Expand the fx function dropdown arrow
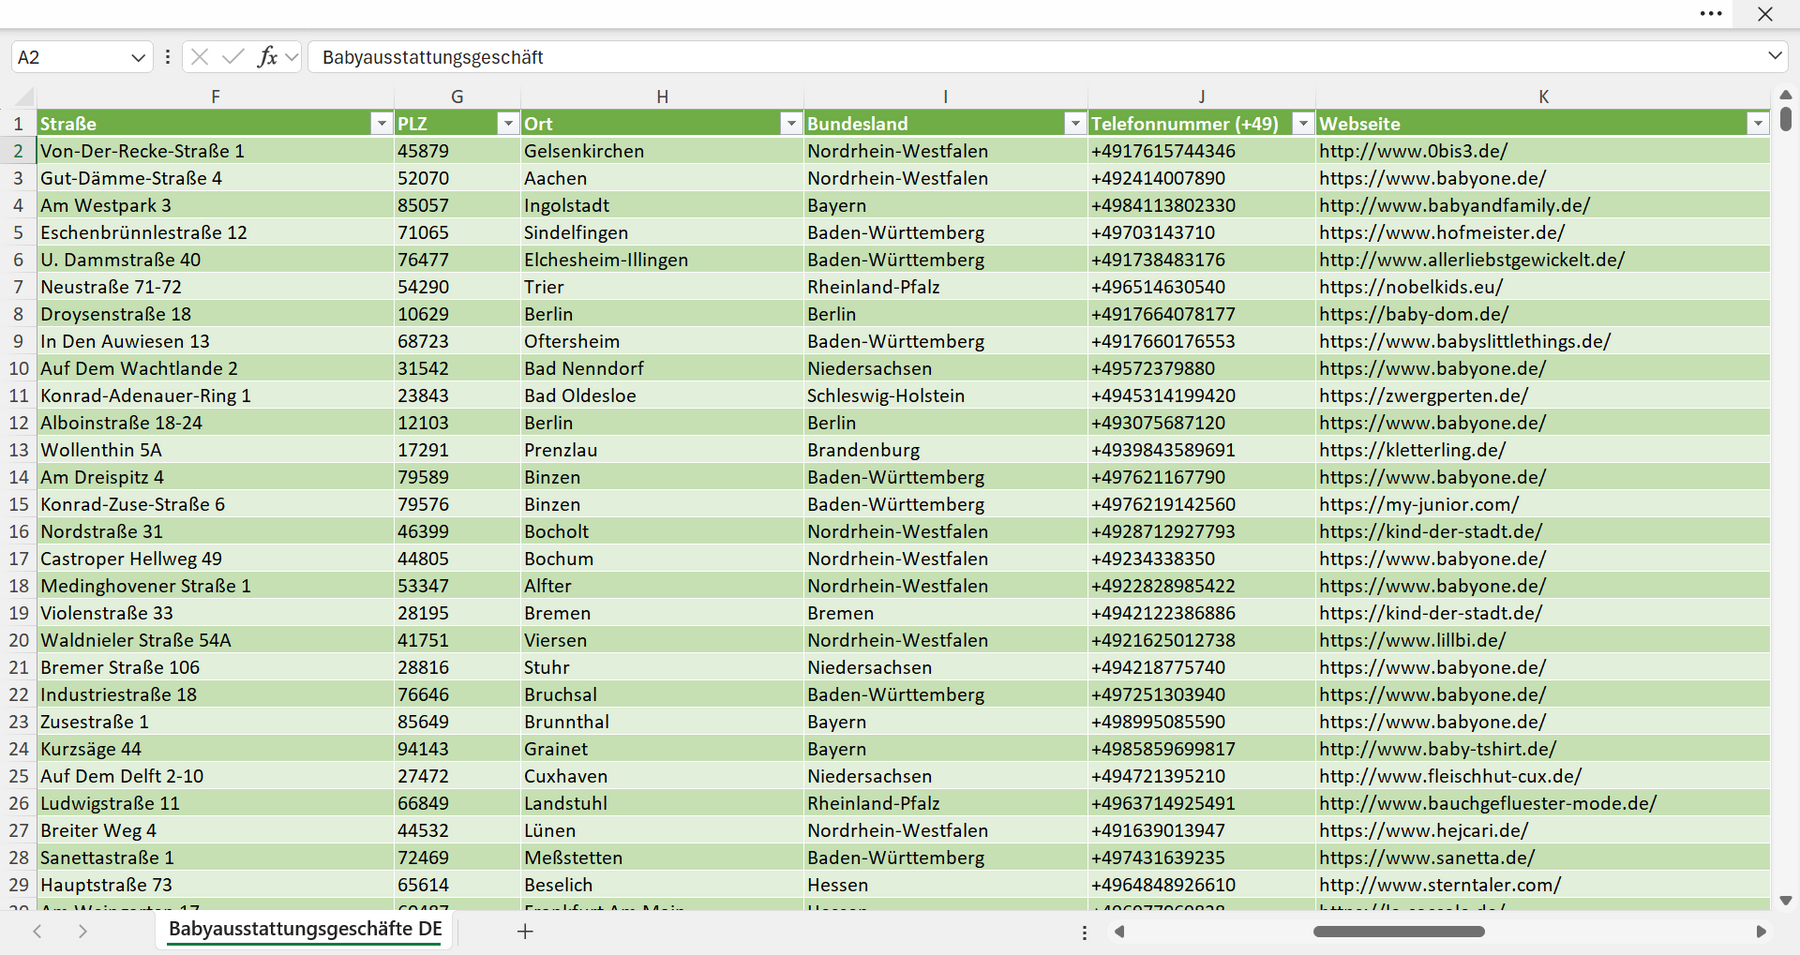This screenshot has width=1800, height=955. click(x=291, y=57)
